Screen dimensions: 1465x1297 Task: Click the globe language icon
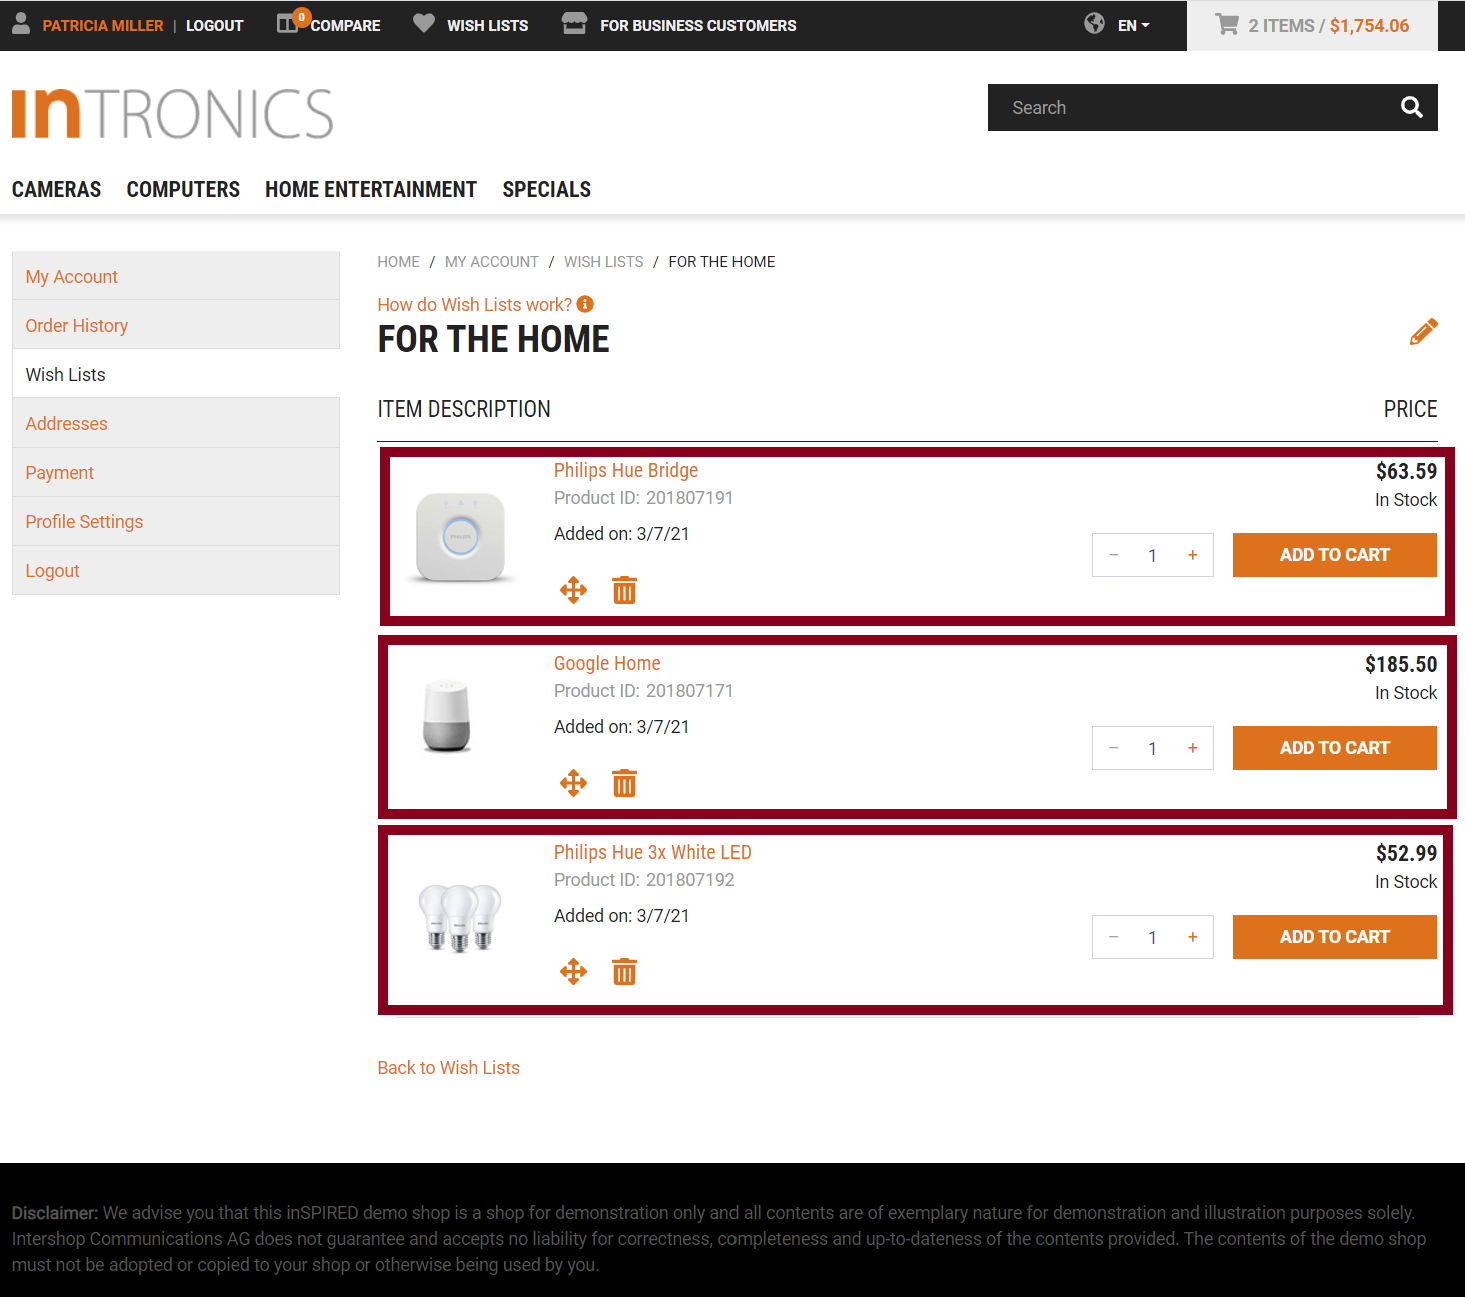point(1095,23)
